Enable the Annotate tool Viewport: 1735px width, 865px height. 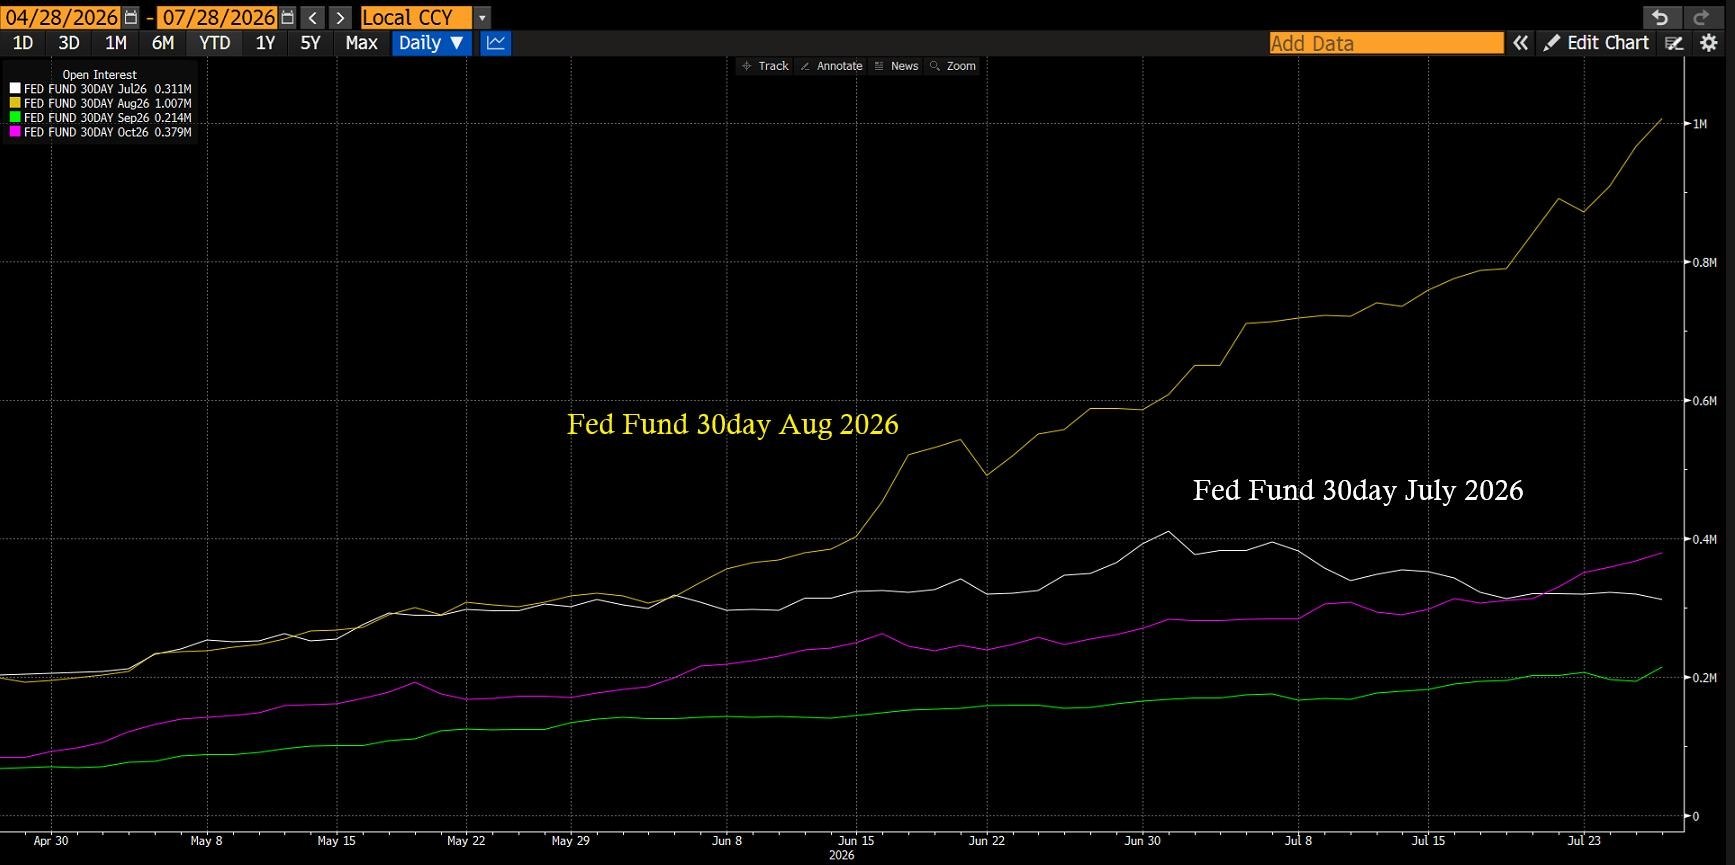(x=831, y=66)
